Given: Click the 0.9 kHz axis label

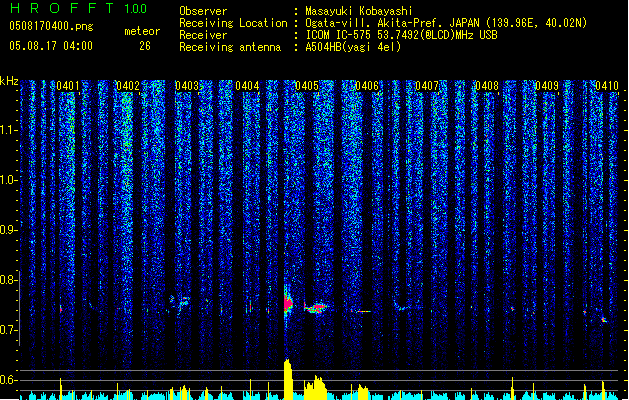Looking at the screenshot, I should (9, 230).
